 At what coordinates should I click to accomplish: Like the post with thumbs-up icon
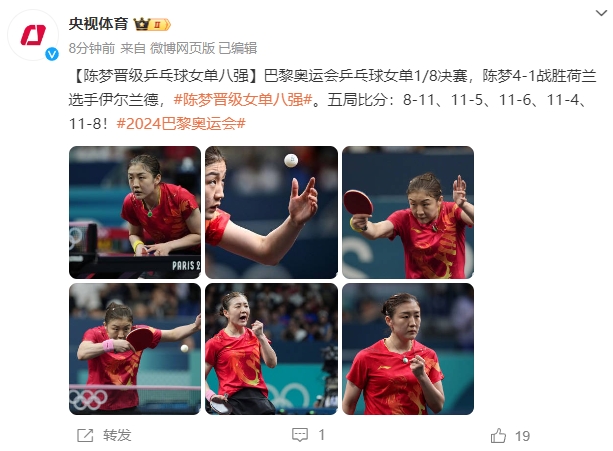tap(498, 436)
